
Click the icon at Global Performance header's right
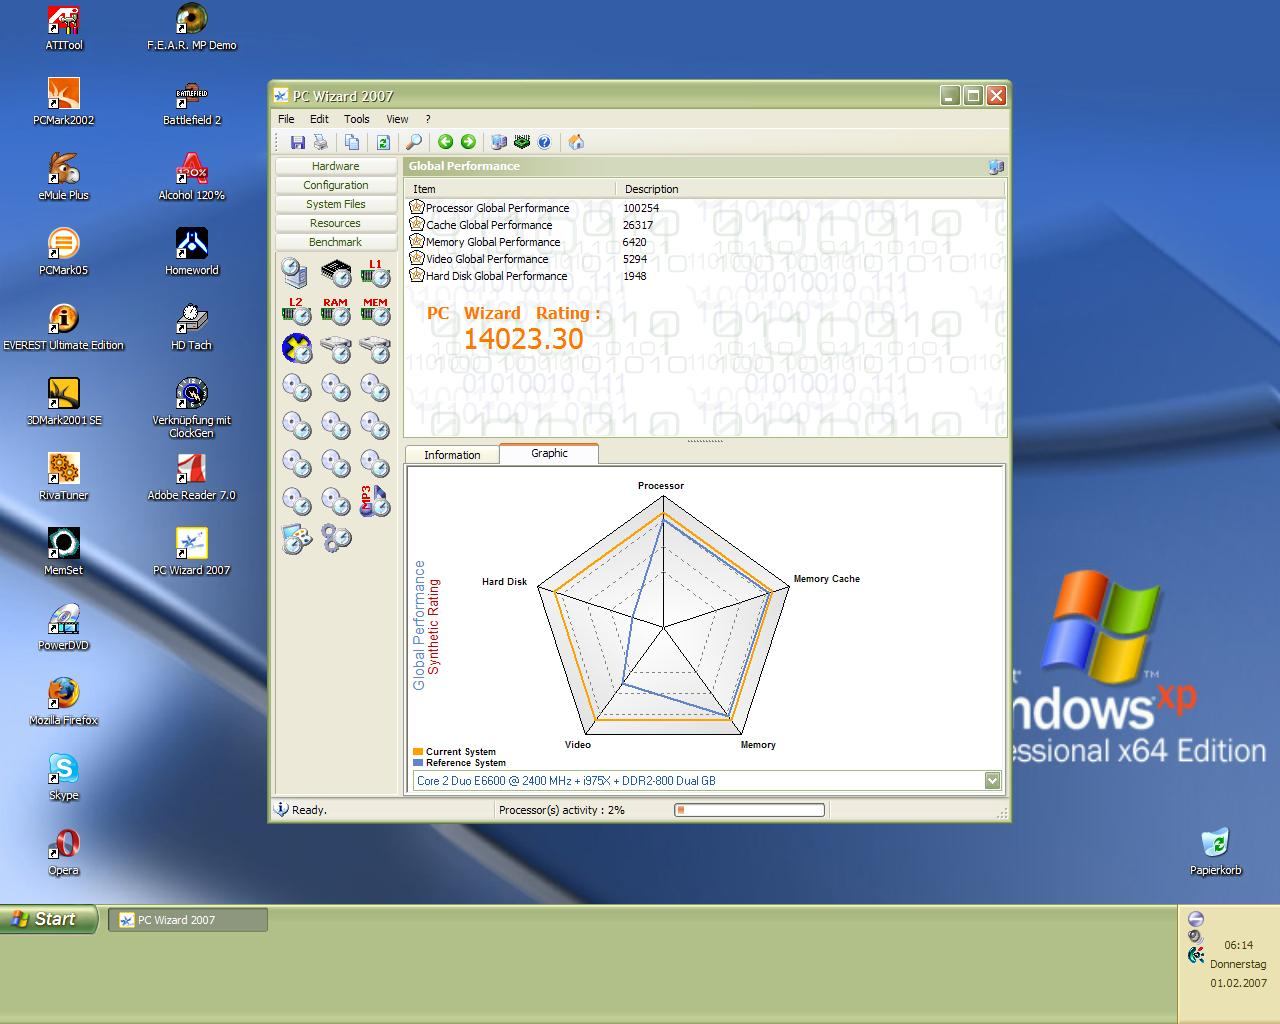click(x=995, y=167)
